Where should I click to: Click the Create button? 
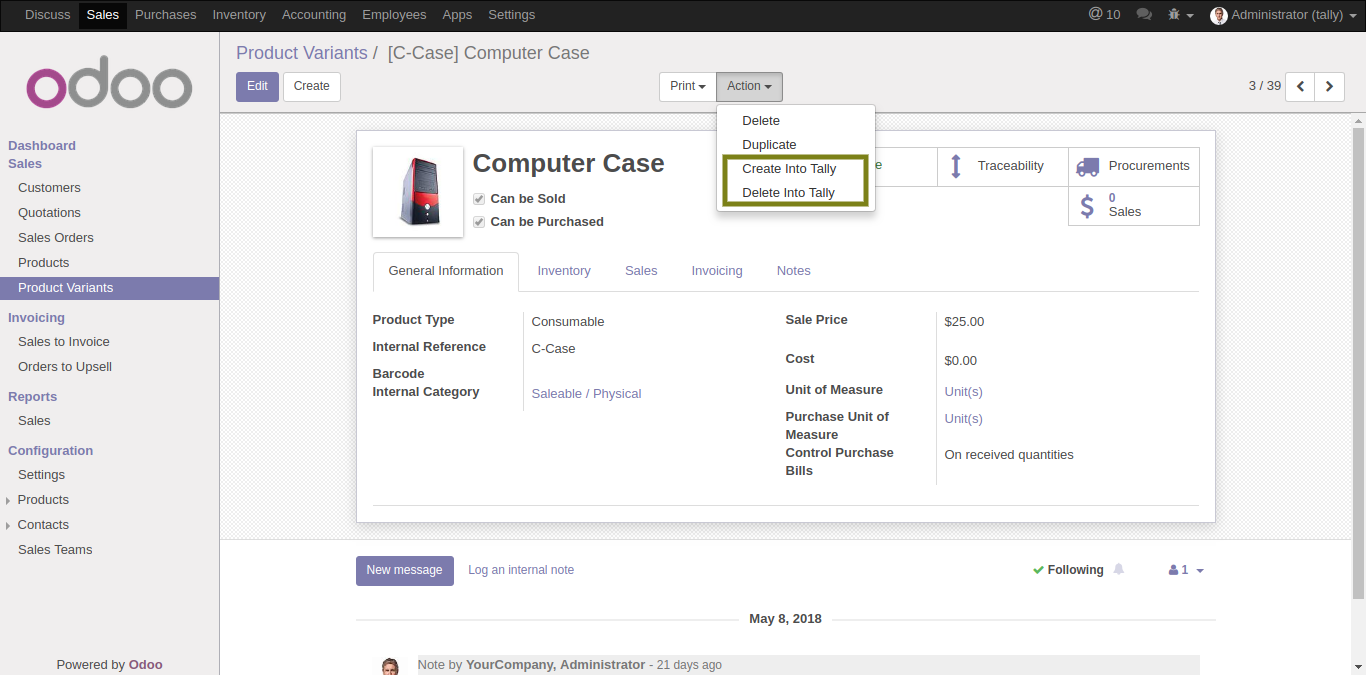tap(312, 87)
